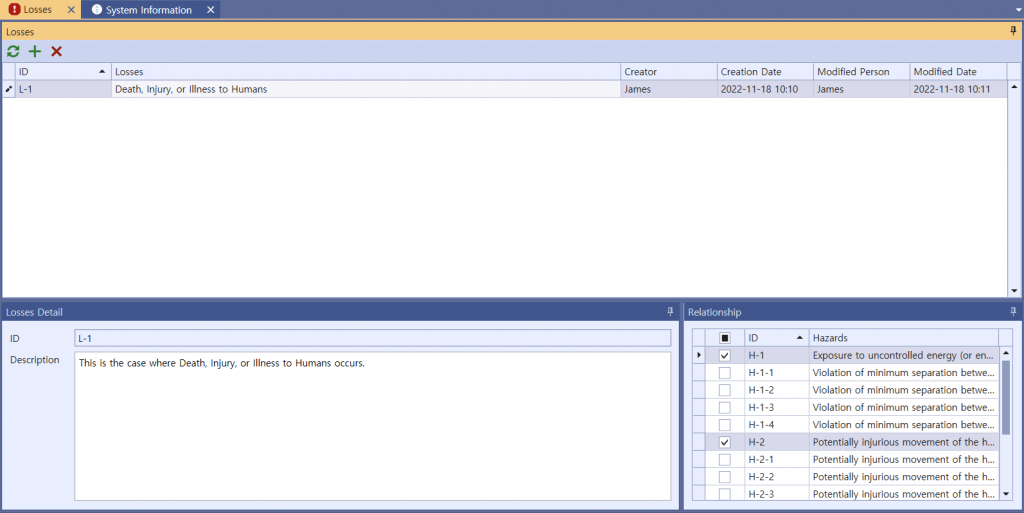
Task: Click Creator cell 'James'
Action: pos(668,89)
